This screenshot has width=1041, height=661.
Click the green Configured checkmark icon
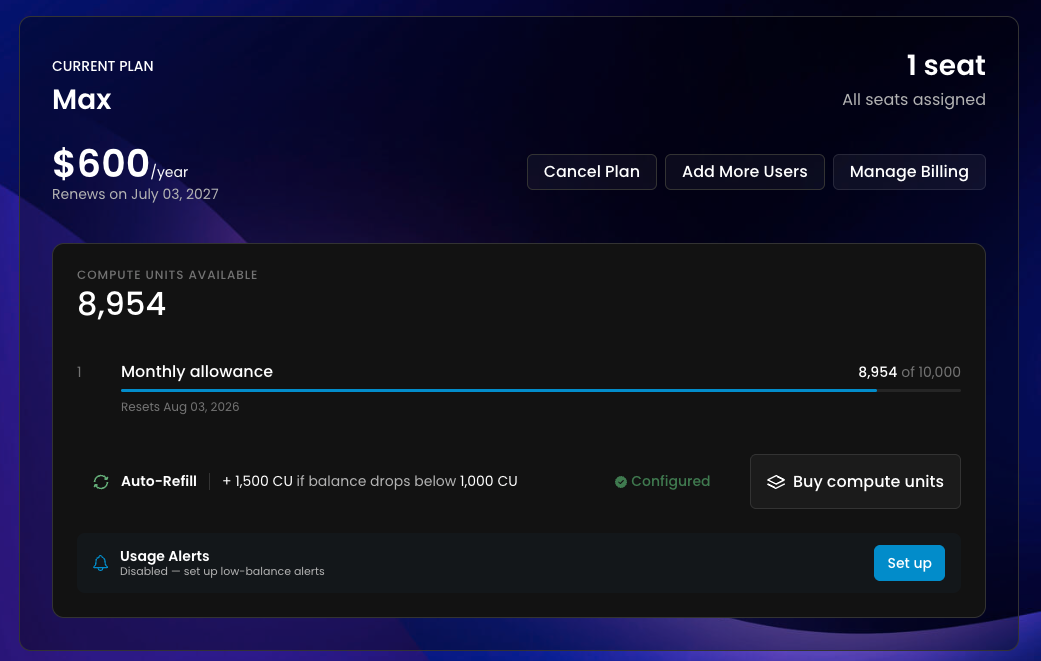pyautogui.click(x=621, y=482)
